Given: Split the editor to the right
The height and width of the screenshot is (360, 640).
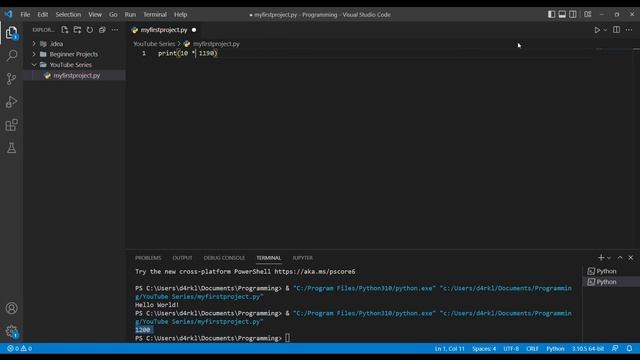Looking at the screenshot, I should [x=616, y=30].
